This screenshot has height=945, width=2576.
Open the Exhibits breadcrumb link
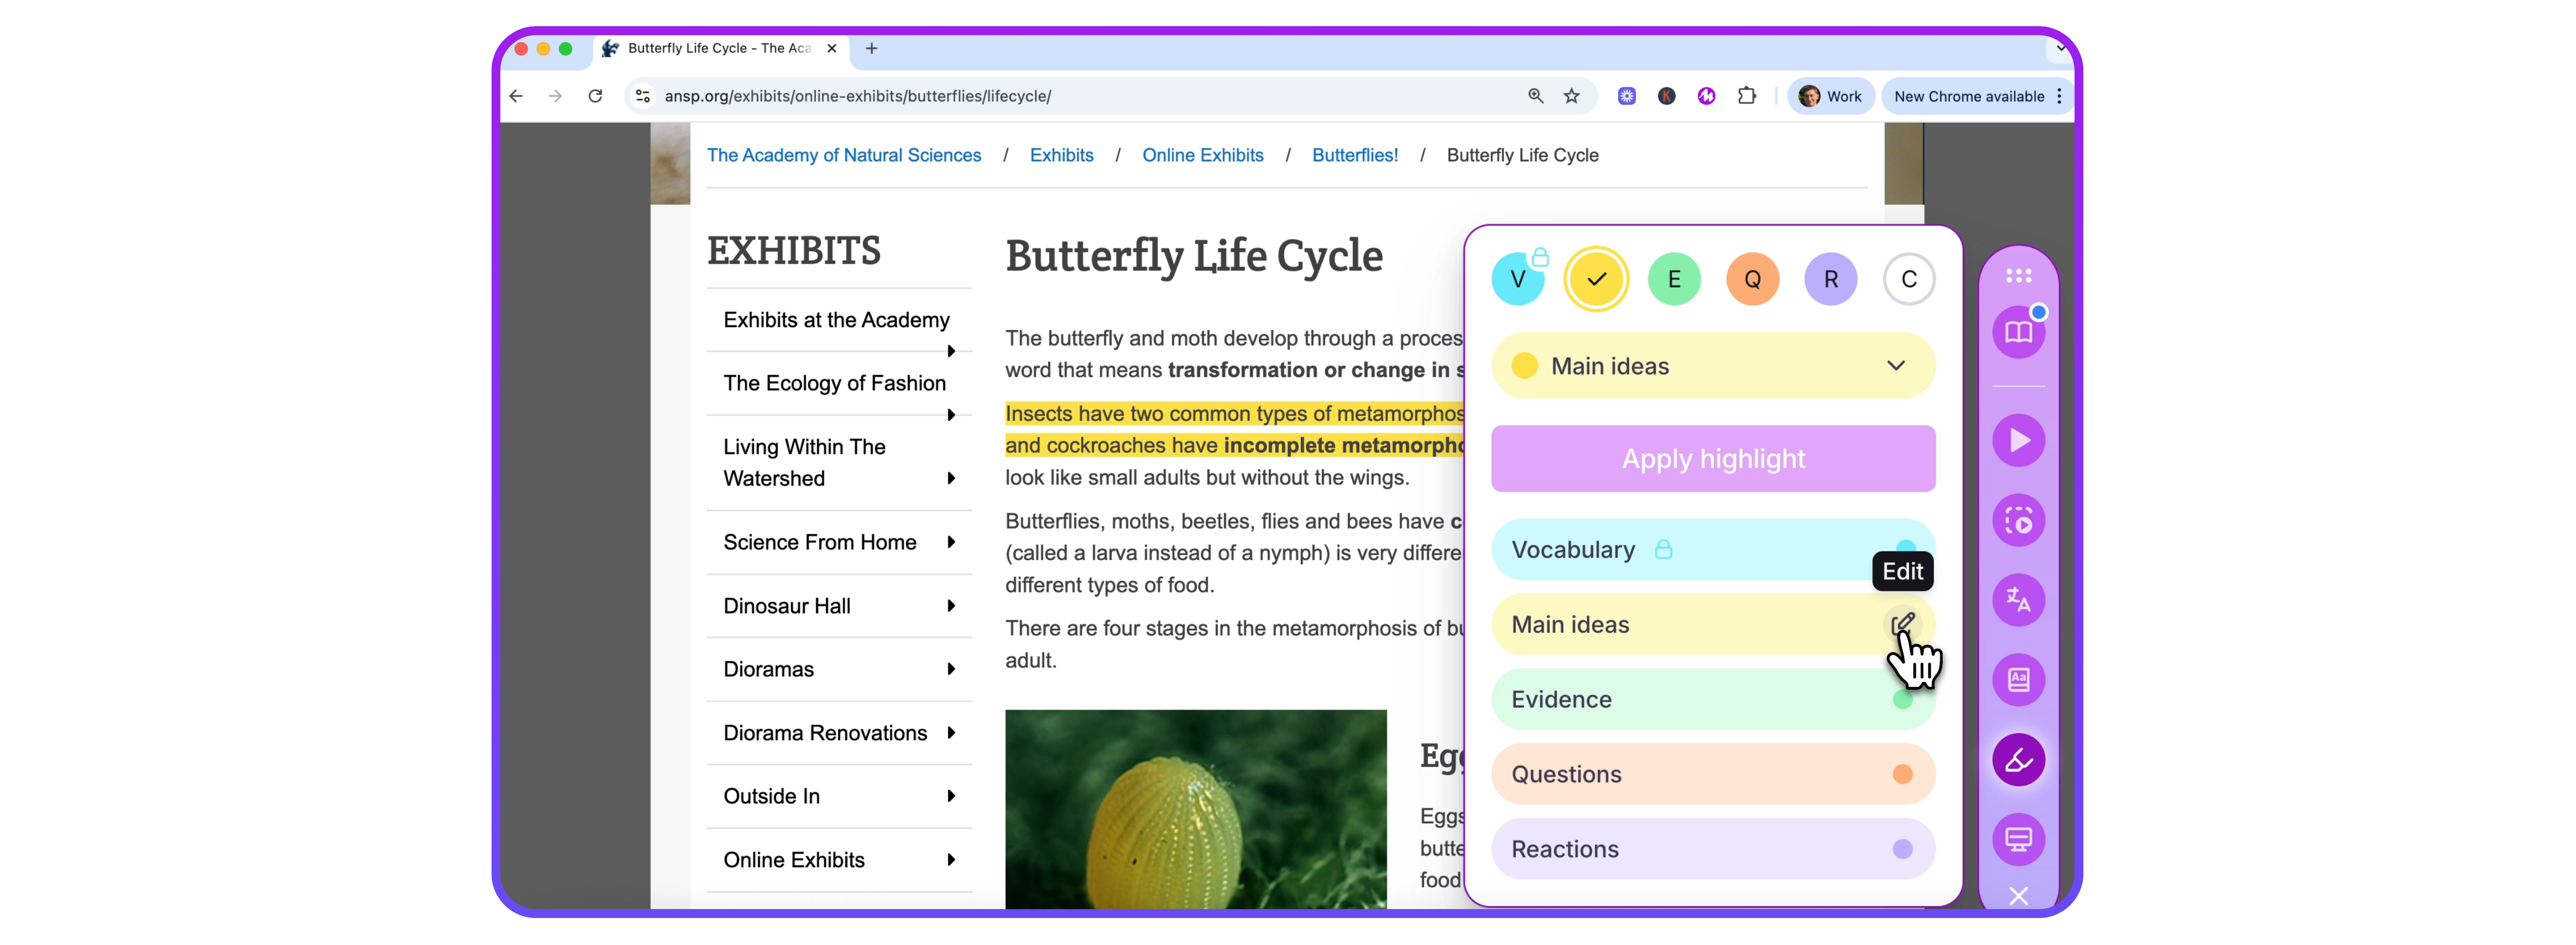[x=1061, y=155]
